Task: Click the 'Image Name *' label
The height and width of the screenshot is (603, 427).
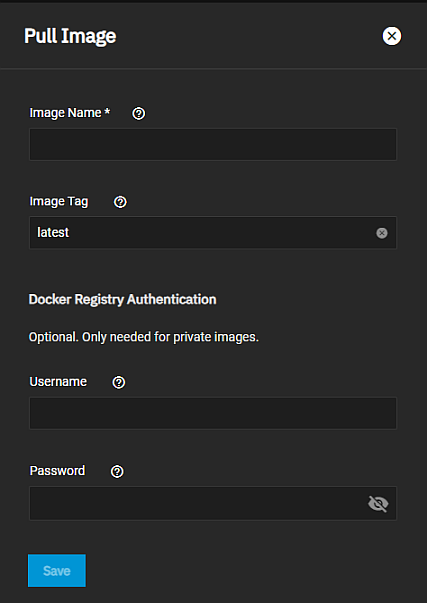Action: coord(70,113)
